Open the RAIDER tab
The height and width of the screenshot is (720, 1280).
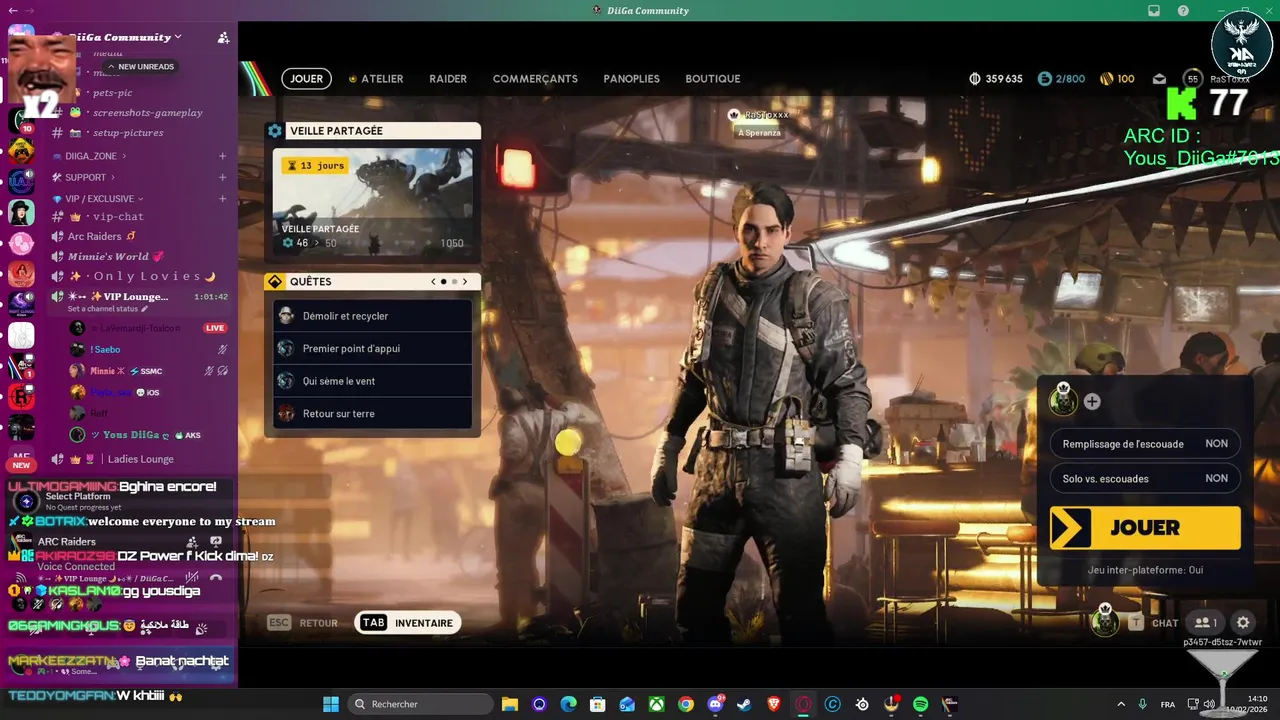[448, 79]
